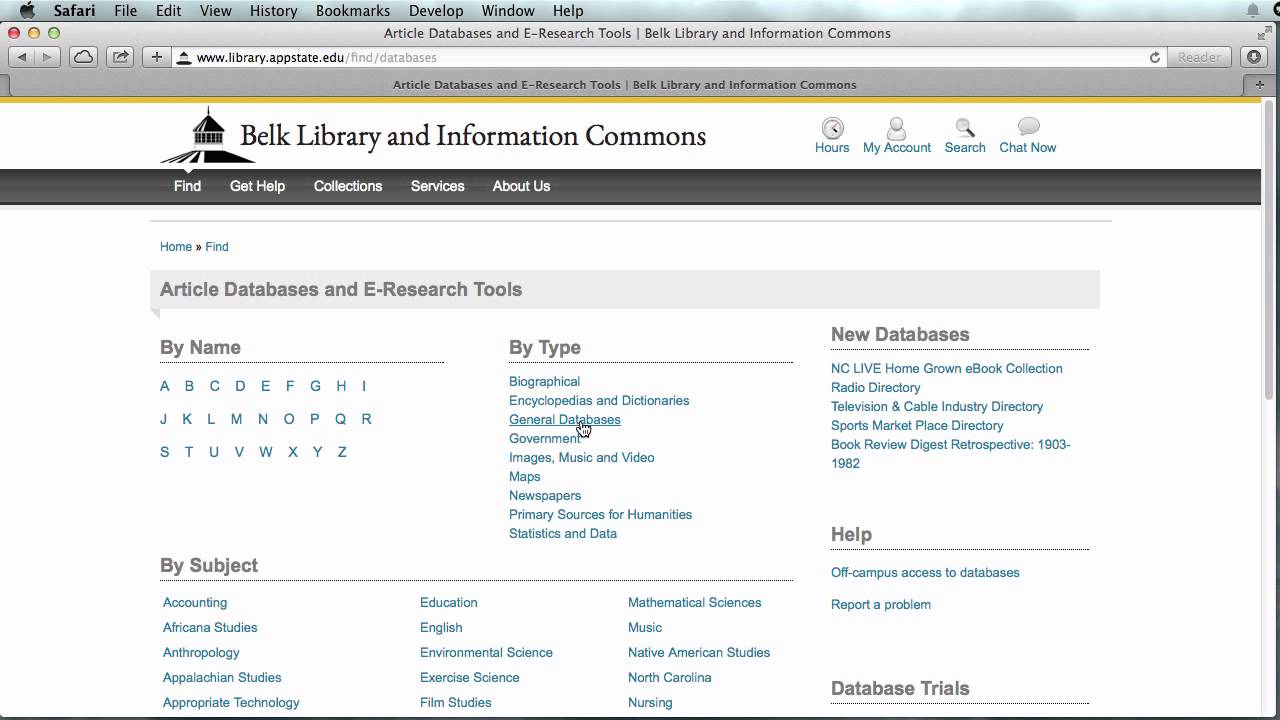Screen dimensions: 1280x720
Task: Enter full screen using the arrows icon
Action: pos(1265,33)
